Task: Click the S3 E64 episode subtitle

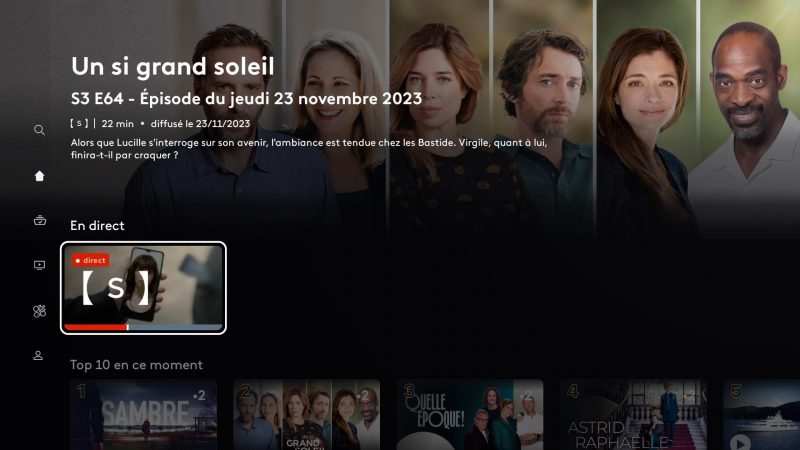Action: (x=246, y=98)
